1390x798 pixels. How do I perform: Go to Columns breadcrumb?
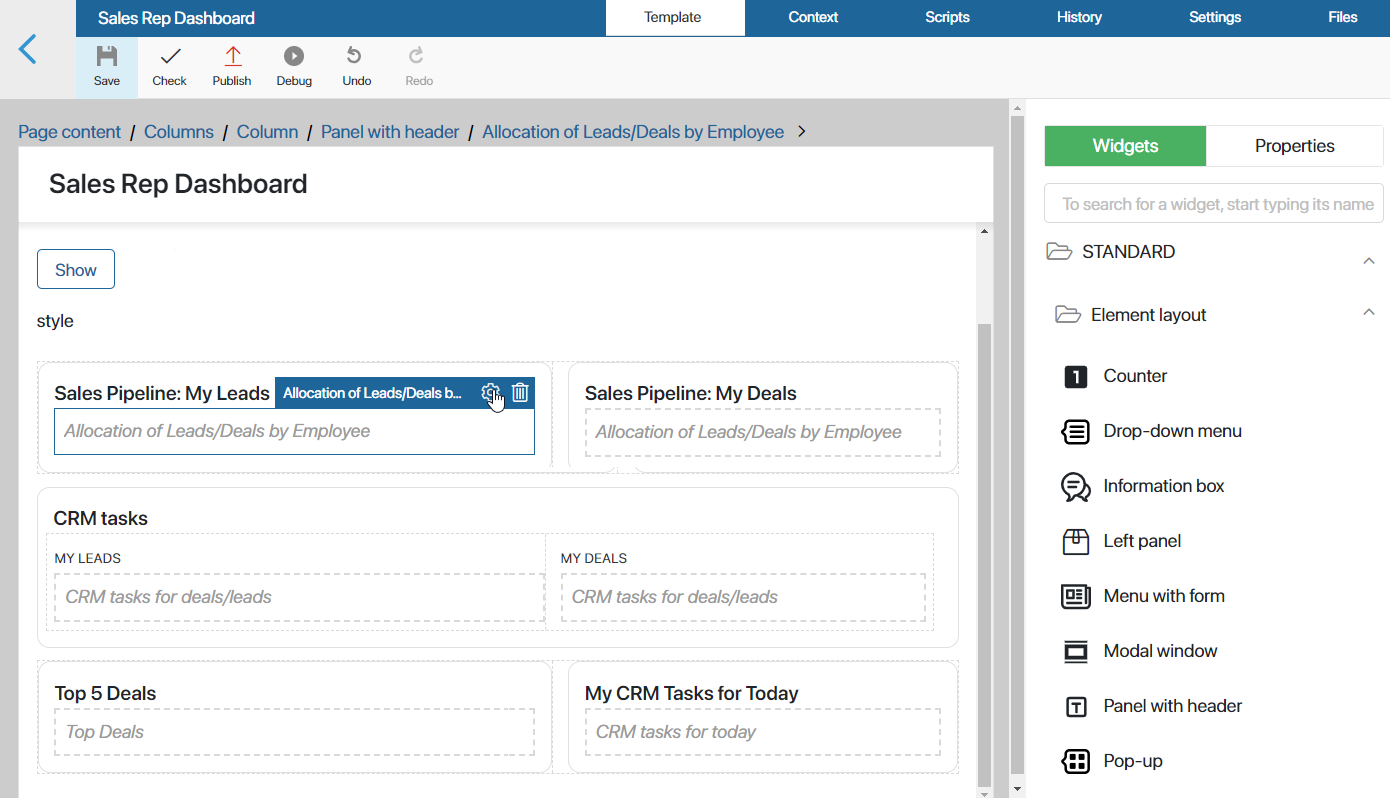(x=179, y=132)
